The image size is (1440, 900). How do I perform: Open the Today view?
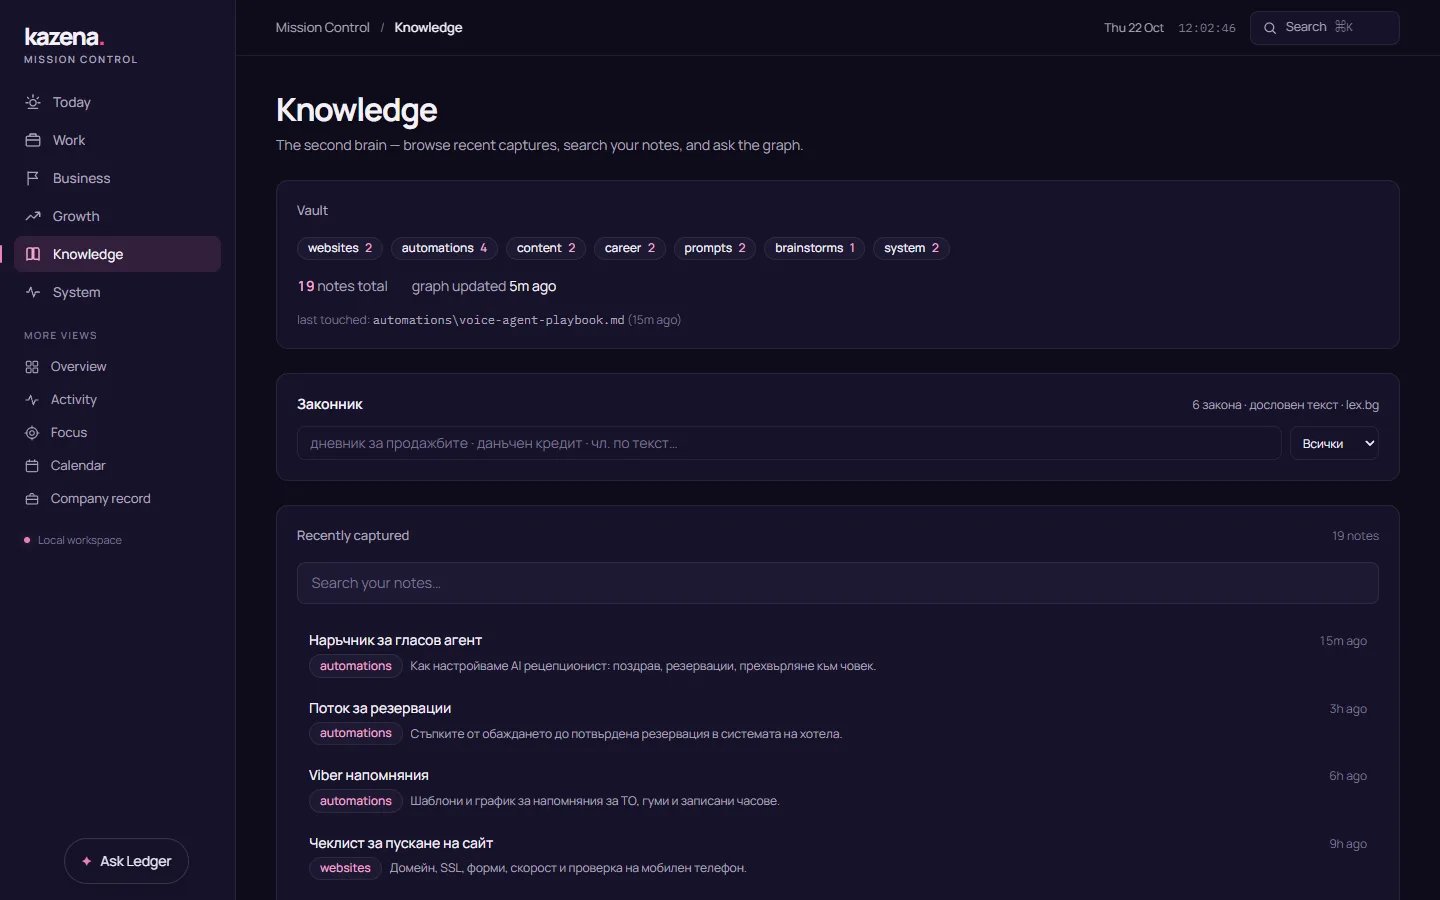tap(118, 102)
